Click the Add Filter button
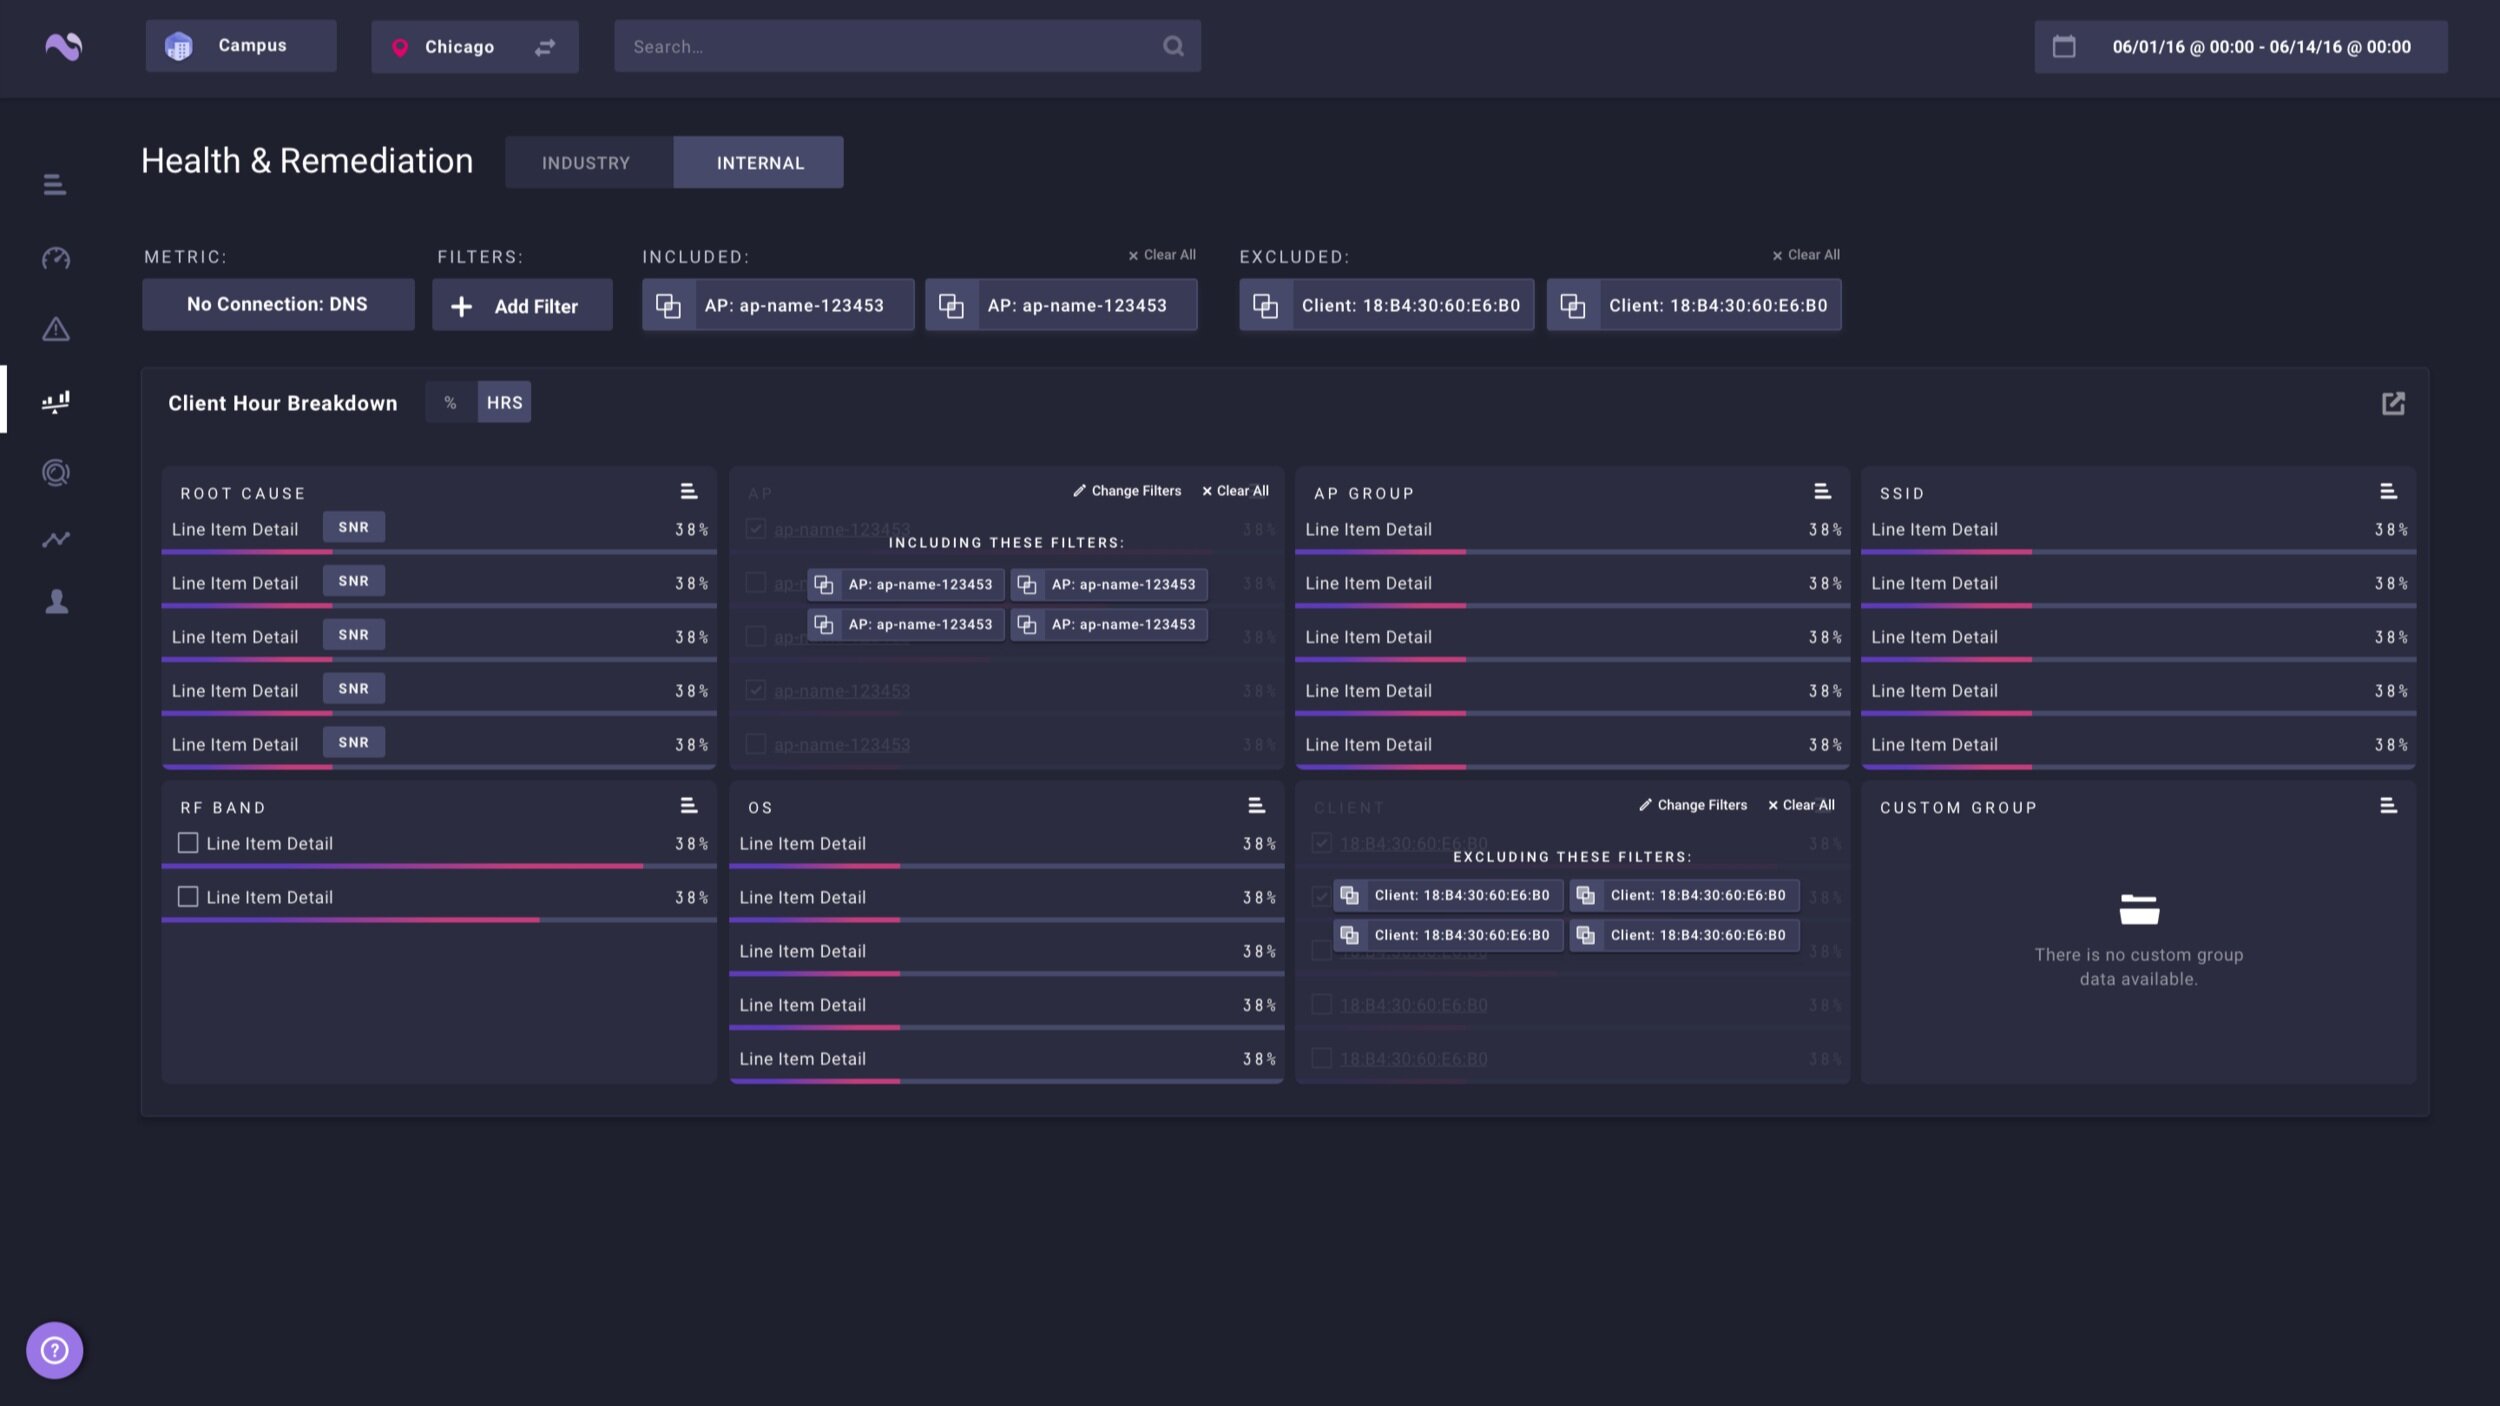This screenshot has height=1406, width=2500. 522,306
